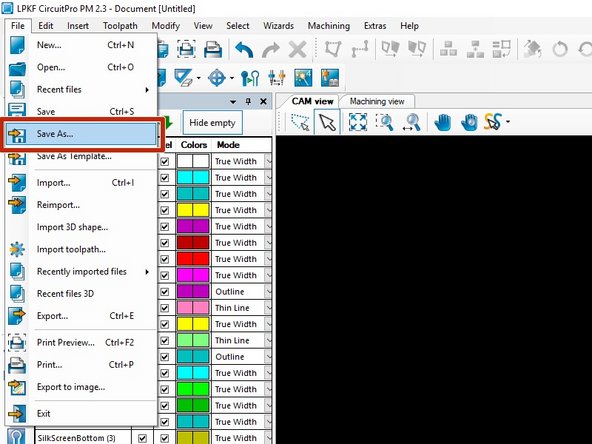Open Mode dropdown of teal Outline row
592x444 pixels.
tap(268, 357)
